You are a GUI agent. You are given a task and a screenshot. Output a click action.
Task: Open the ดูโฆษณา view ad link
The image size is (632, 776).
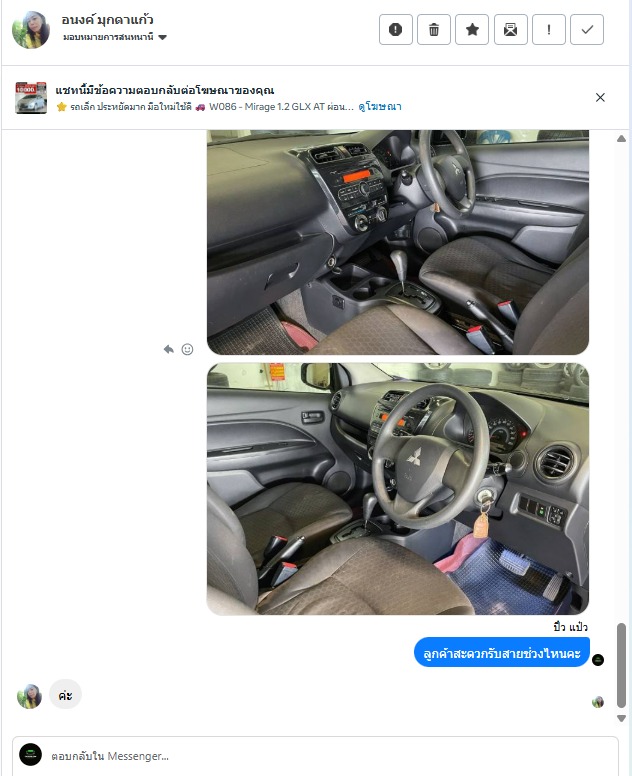(380, 106)
